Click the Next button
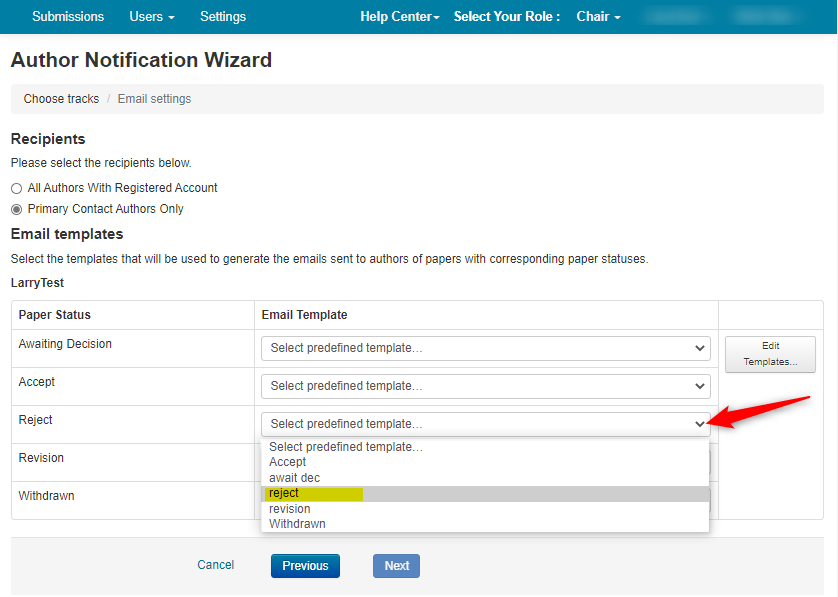Screen dimensions: 838x597 coord(396,566)
